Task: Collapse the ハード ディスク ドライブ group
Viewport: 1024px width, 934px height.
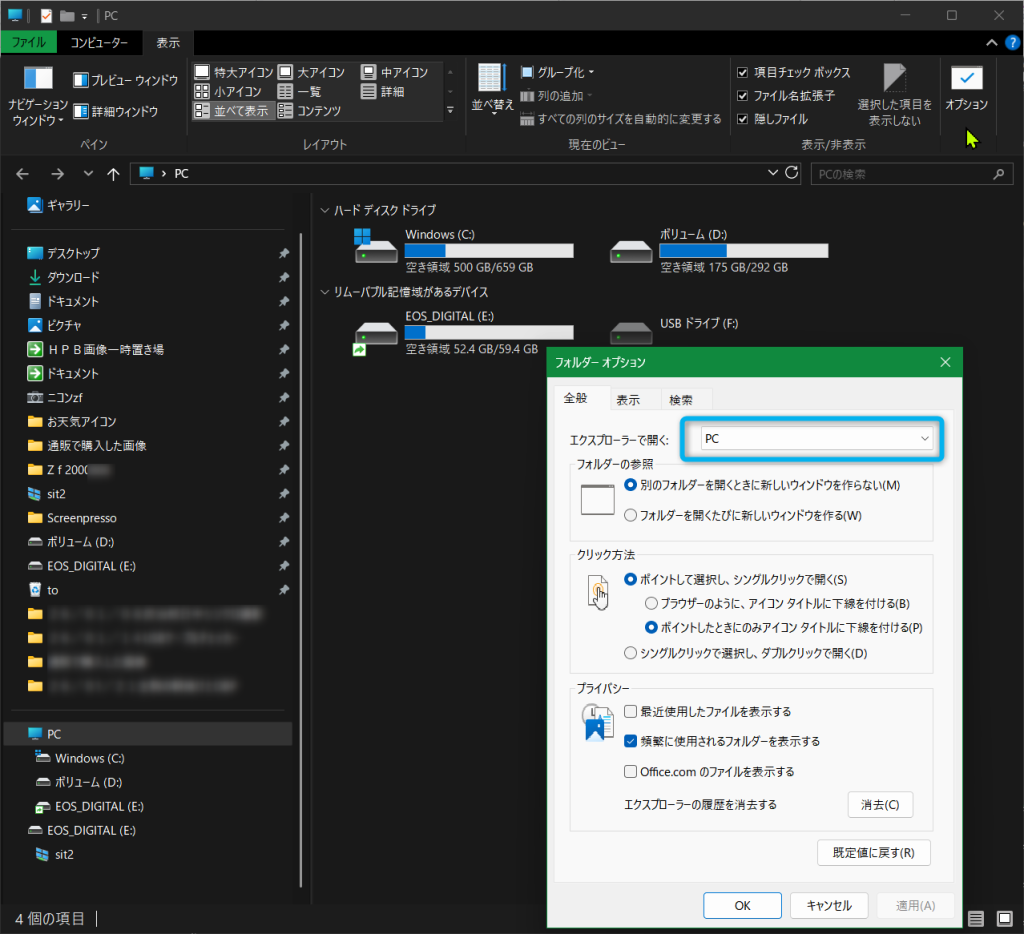Action: tap(324, 210)
